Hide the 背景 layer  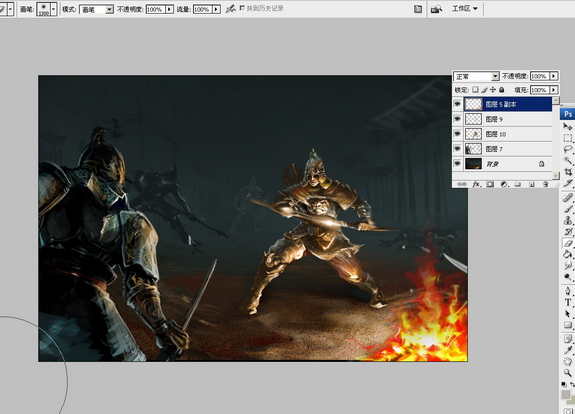[457, 164]
